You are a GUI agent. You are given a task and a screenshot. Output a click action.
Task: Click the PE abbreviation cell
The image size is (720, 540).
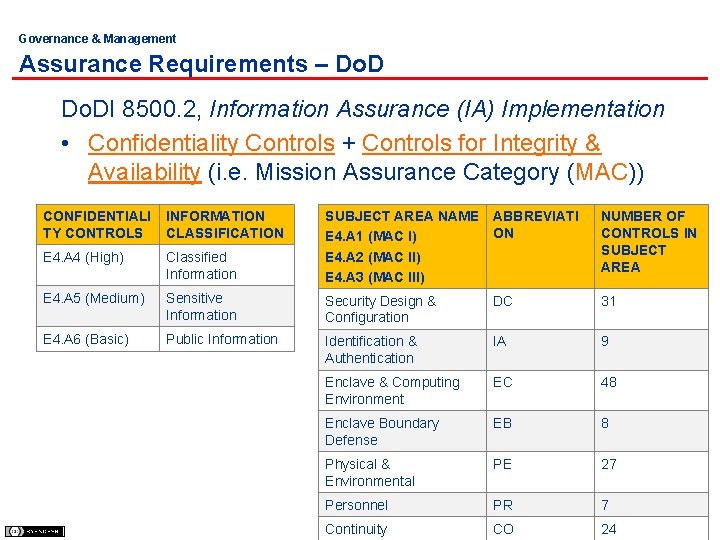540,472
